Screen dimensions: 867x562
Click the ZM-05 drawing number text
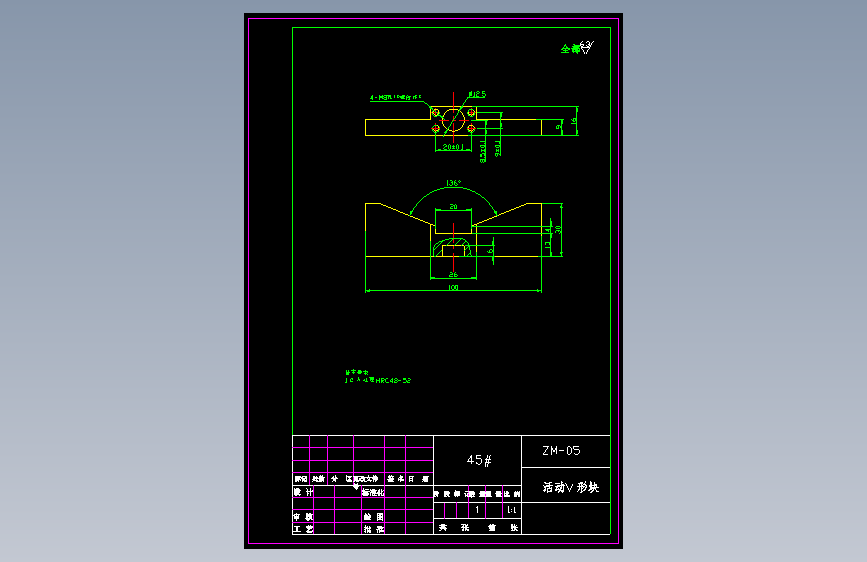561,451
